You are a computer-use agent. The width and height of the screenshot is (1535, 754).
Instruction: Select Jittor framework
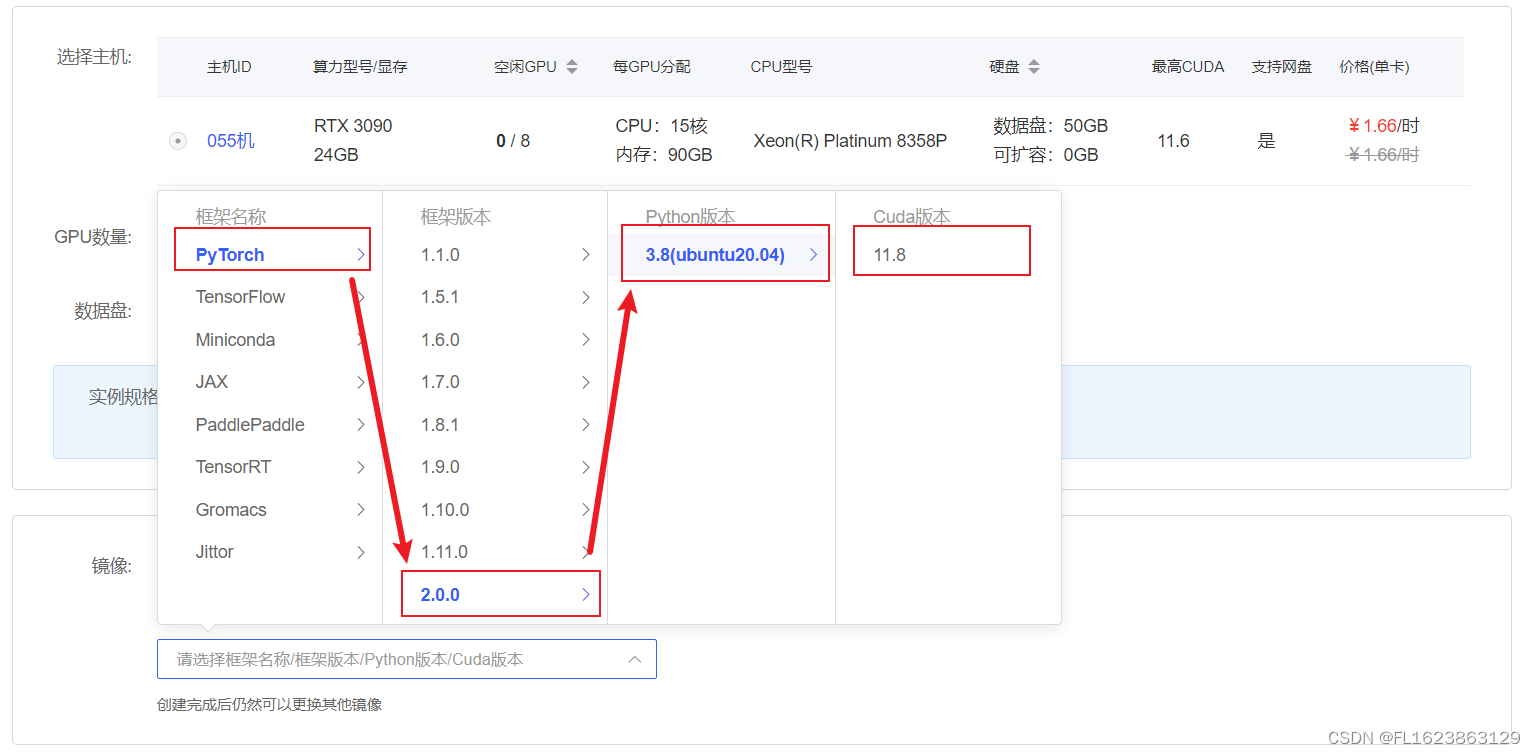pos(270,552)
